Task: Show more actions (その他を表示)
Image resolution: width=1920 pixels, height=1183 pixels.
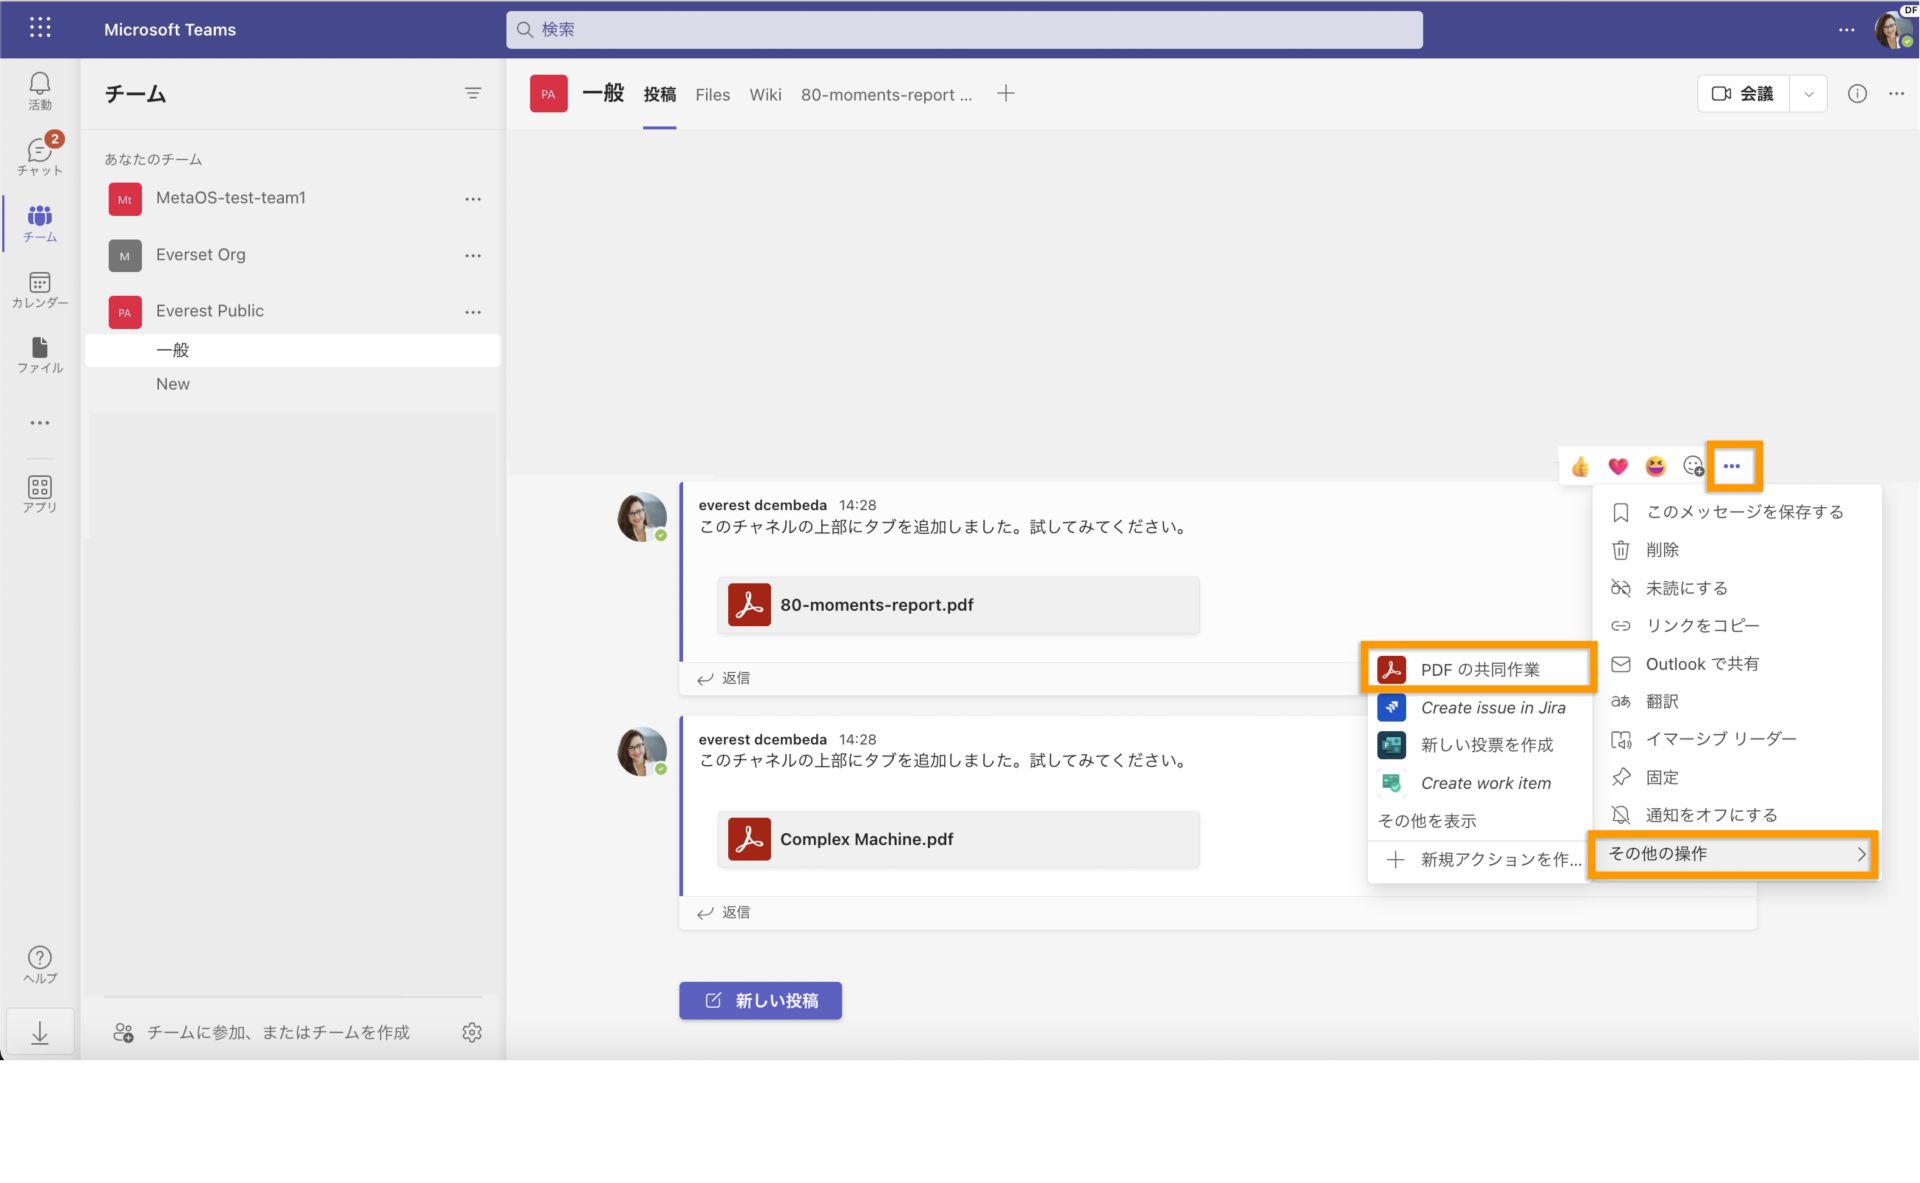Action: click(x=1427, y=821)
